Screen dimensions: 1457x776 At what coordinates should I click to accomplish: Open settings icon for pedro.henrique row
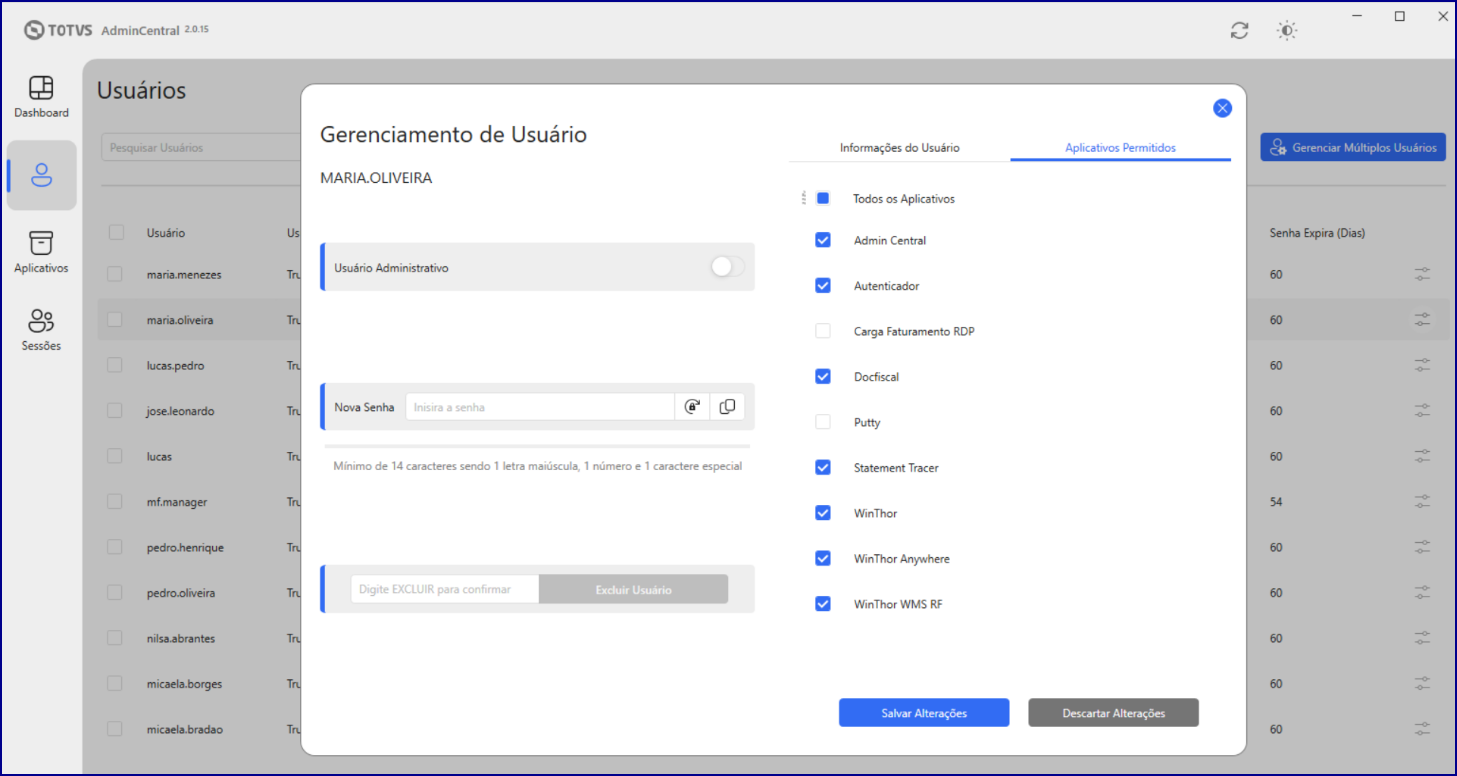(x=1422, y=547)
